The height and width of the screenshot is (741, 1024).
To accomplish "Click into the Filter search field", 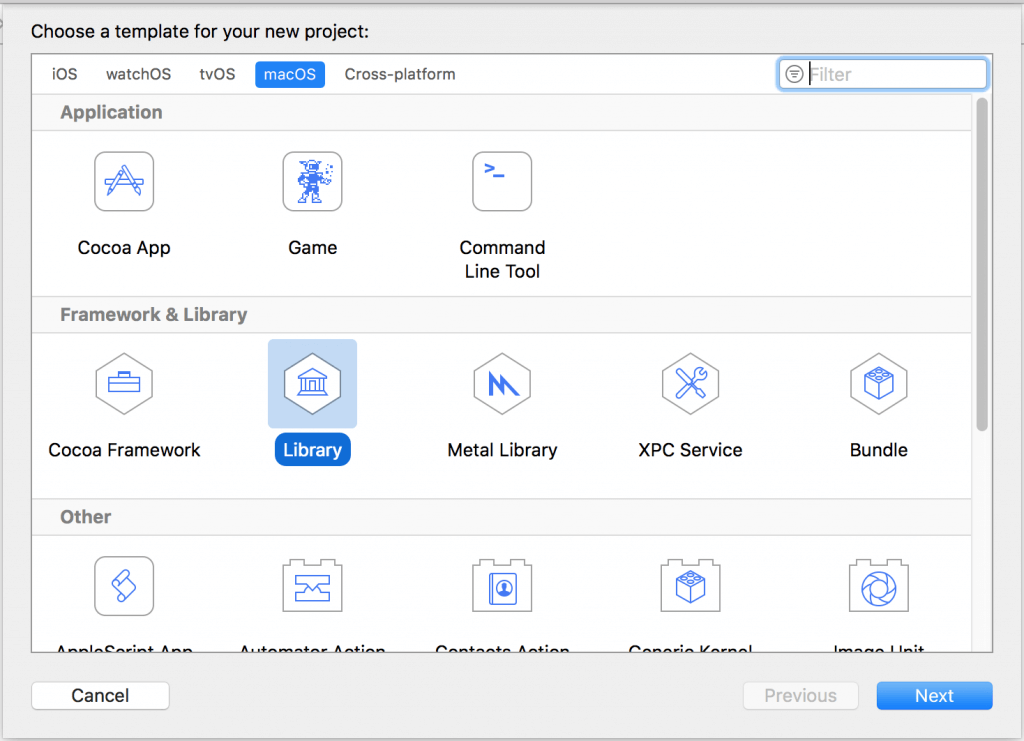I will pos(893,74).
